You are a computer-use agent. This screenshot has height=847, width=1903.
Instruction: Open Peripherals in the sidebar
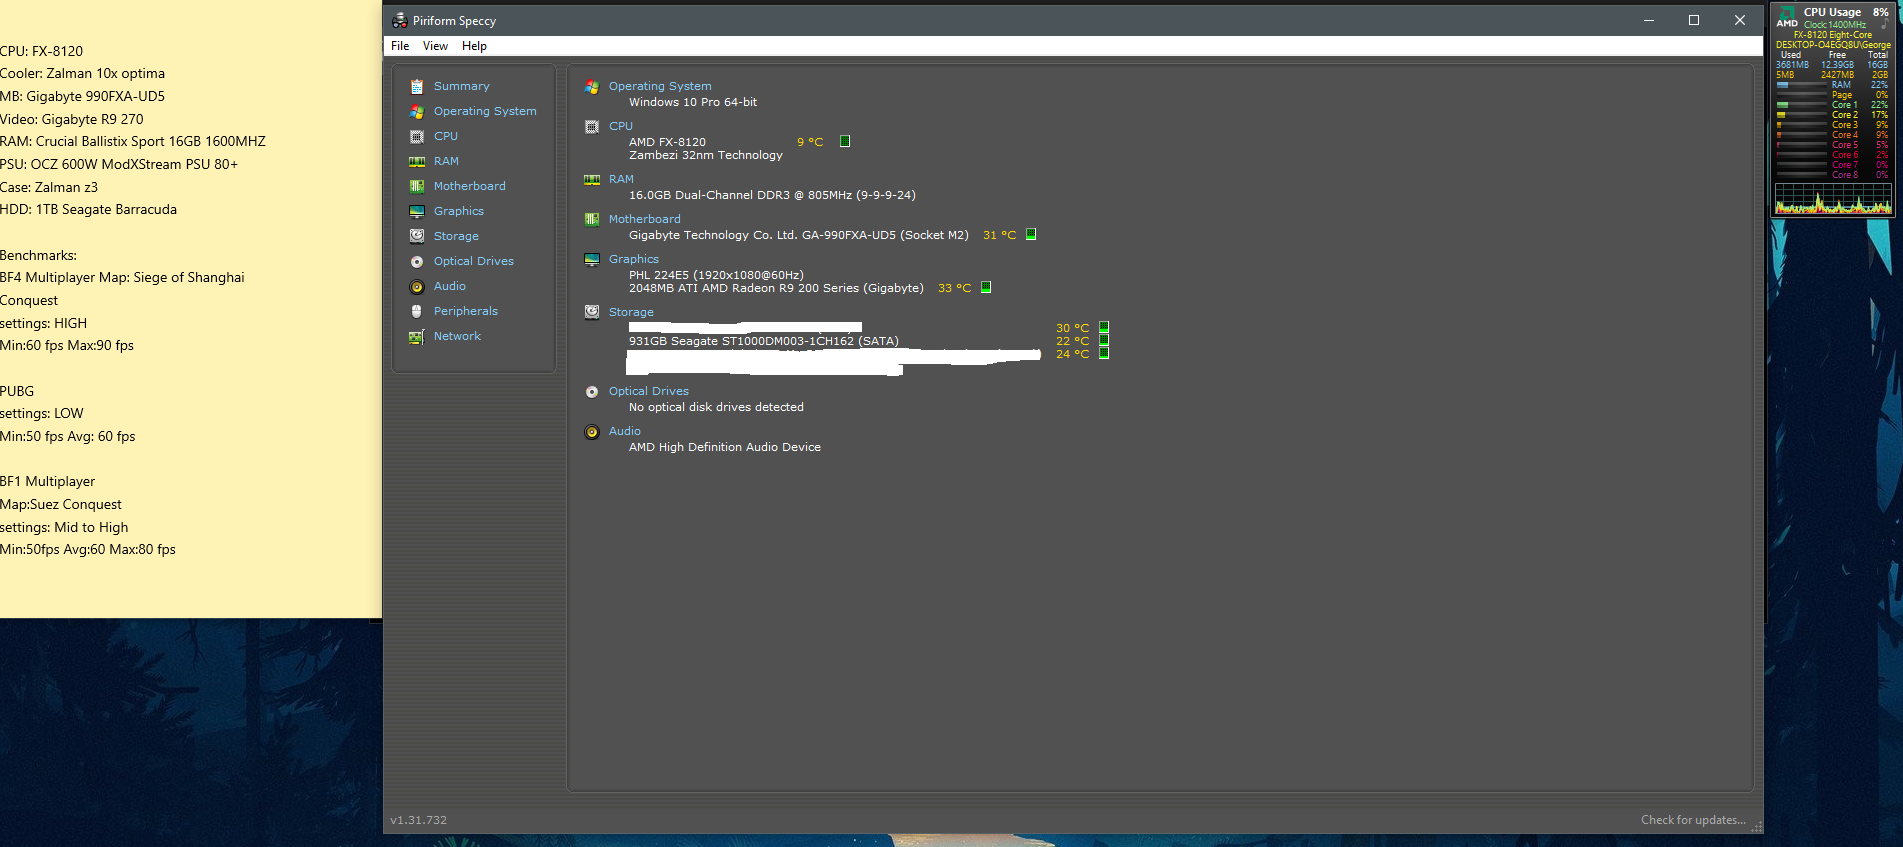(x=466, y=311)
